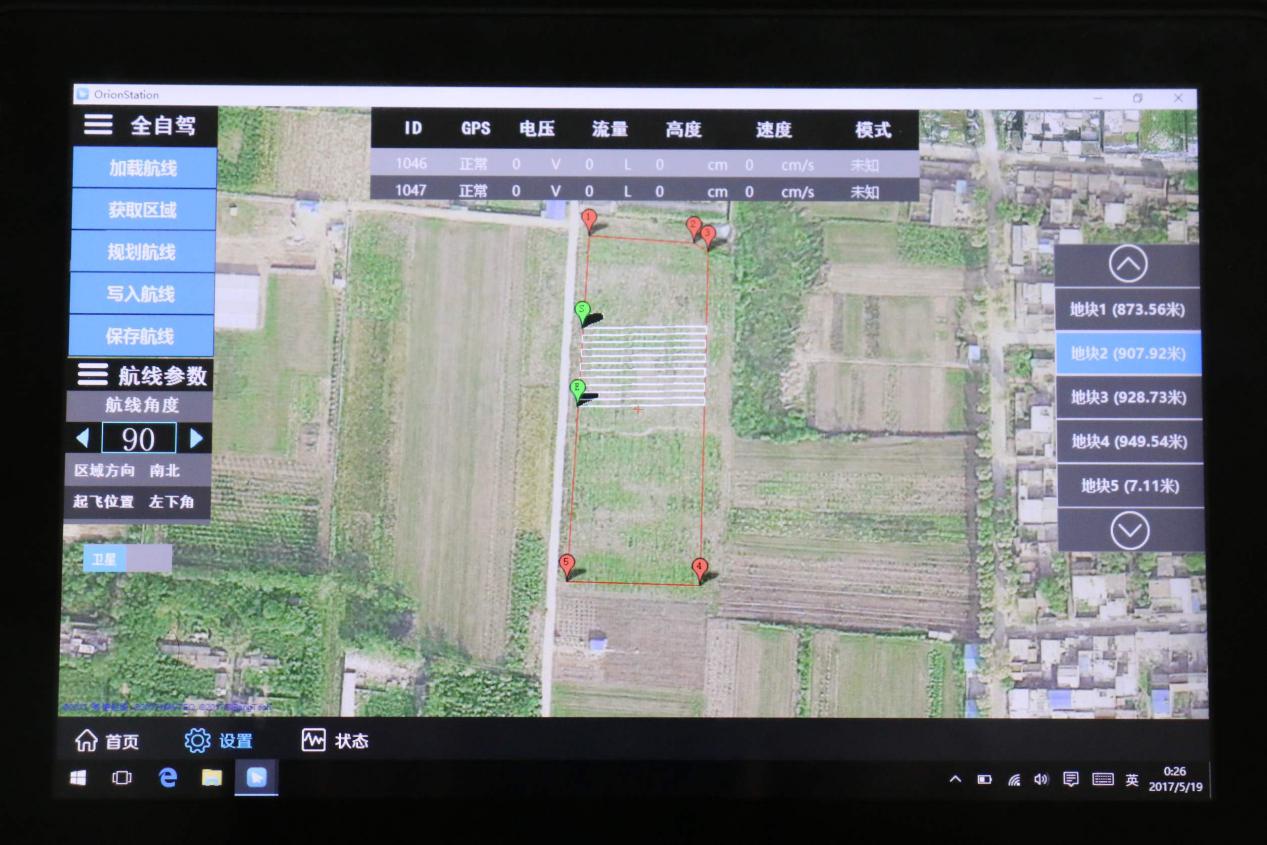
Task: Select 地块3 (928.73米) in plot list
Action: [x=1128, y=397]
